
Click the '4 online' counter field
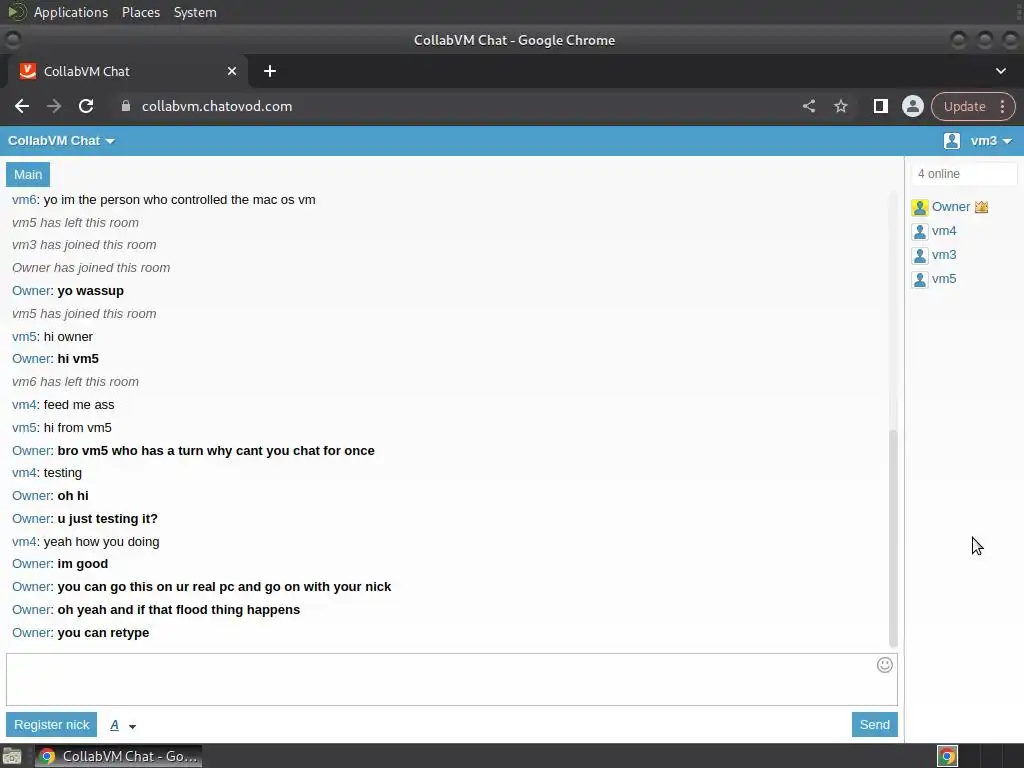[964, 174]
